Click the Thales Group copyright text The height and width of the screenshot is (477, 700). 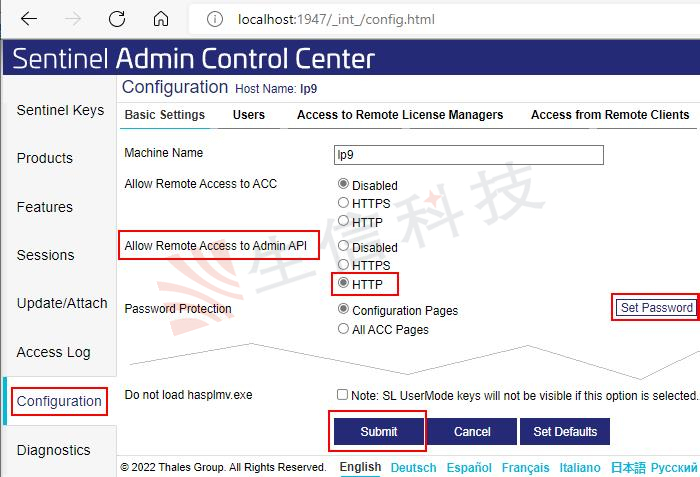click(223, 467)
